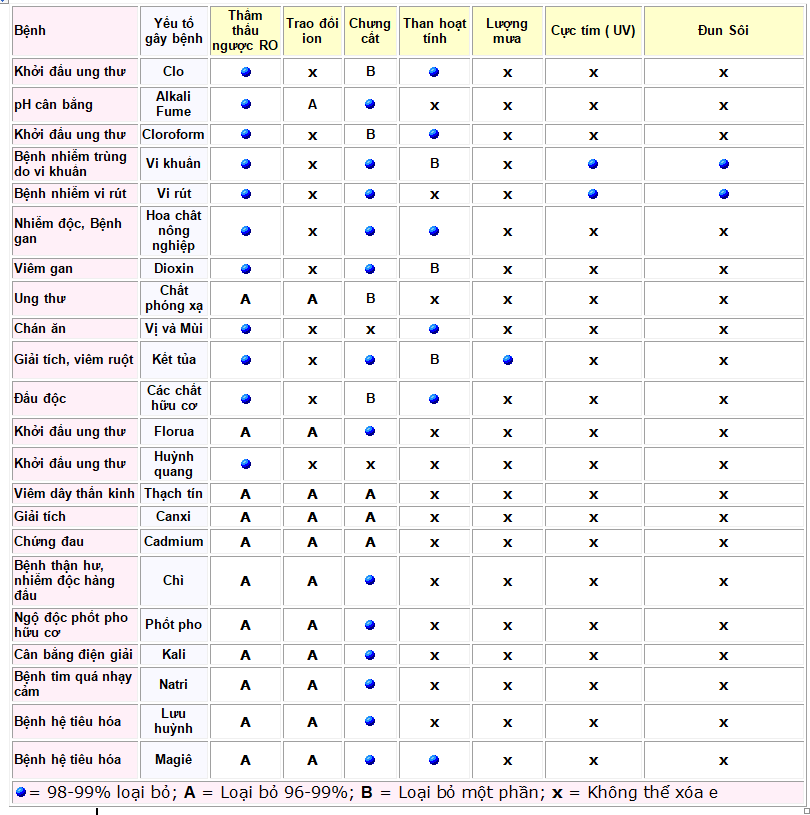Click the "Huỳnh quang" factor cell
Screen dimensions: 810x815
point(174,464)
